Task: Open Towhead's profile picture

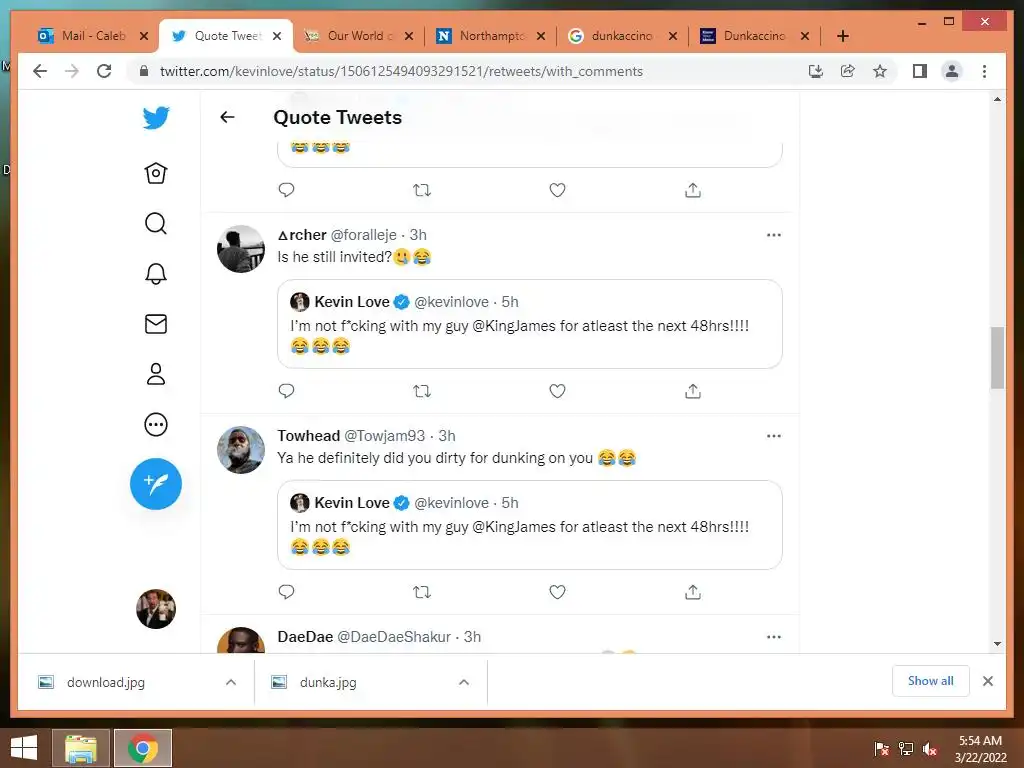Action: pyautogui.click(x=241, y=450)
